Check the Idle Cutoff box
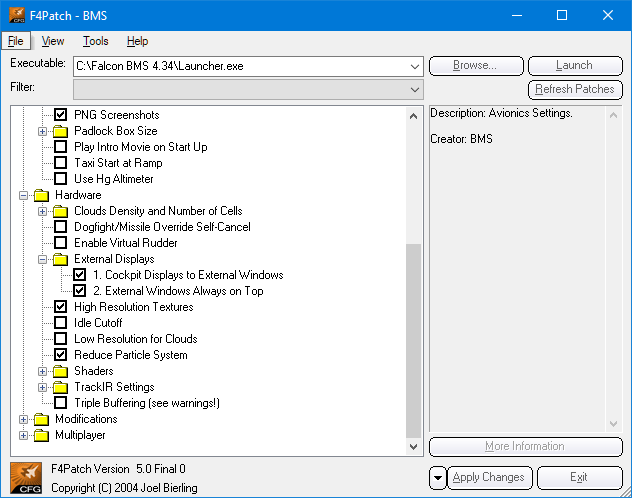 [x=60, y=323]
